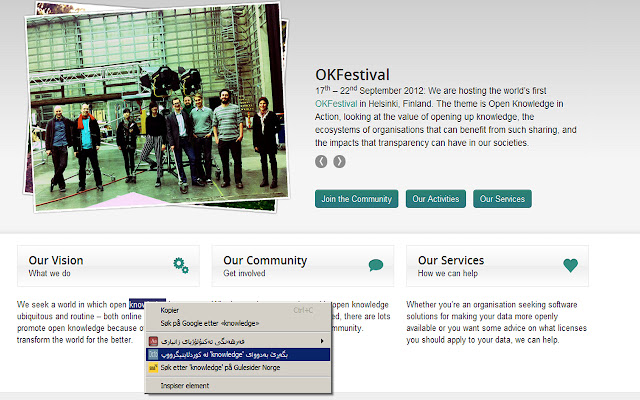Choose Kopier from the context menu
Image resolution: width=640 pixels, height=400 pixels.
238,310
